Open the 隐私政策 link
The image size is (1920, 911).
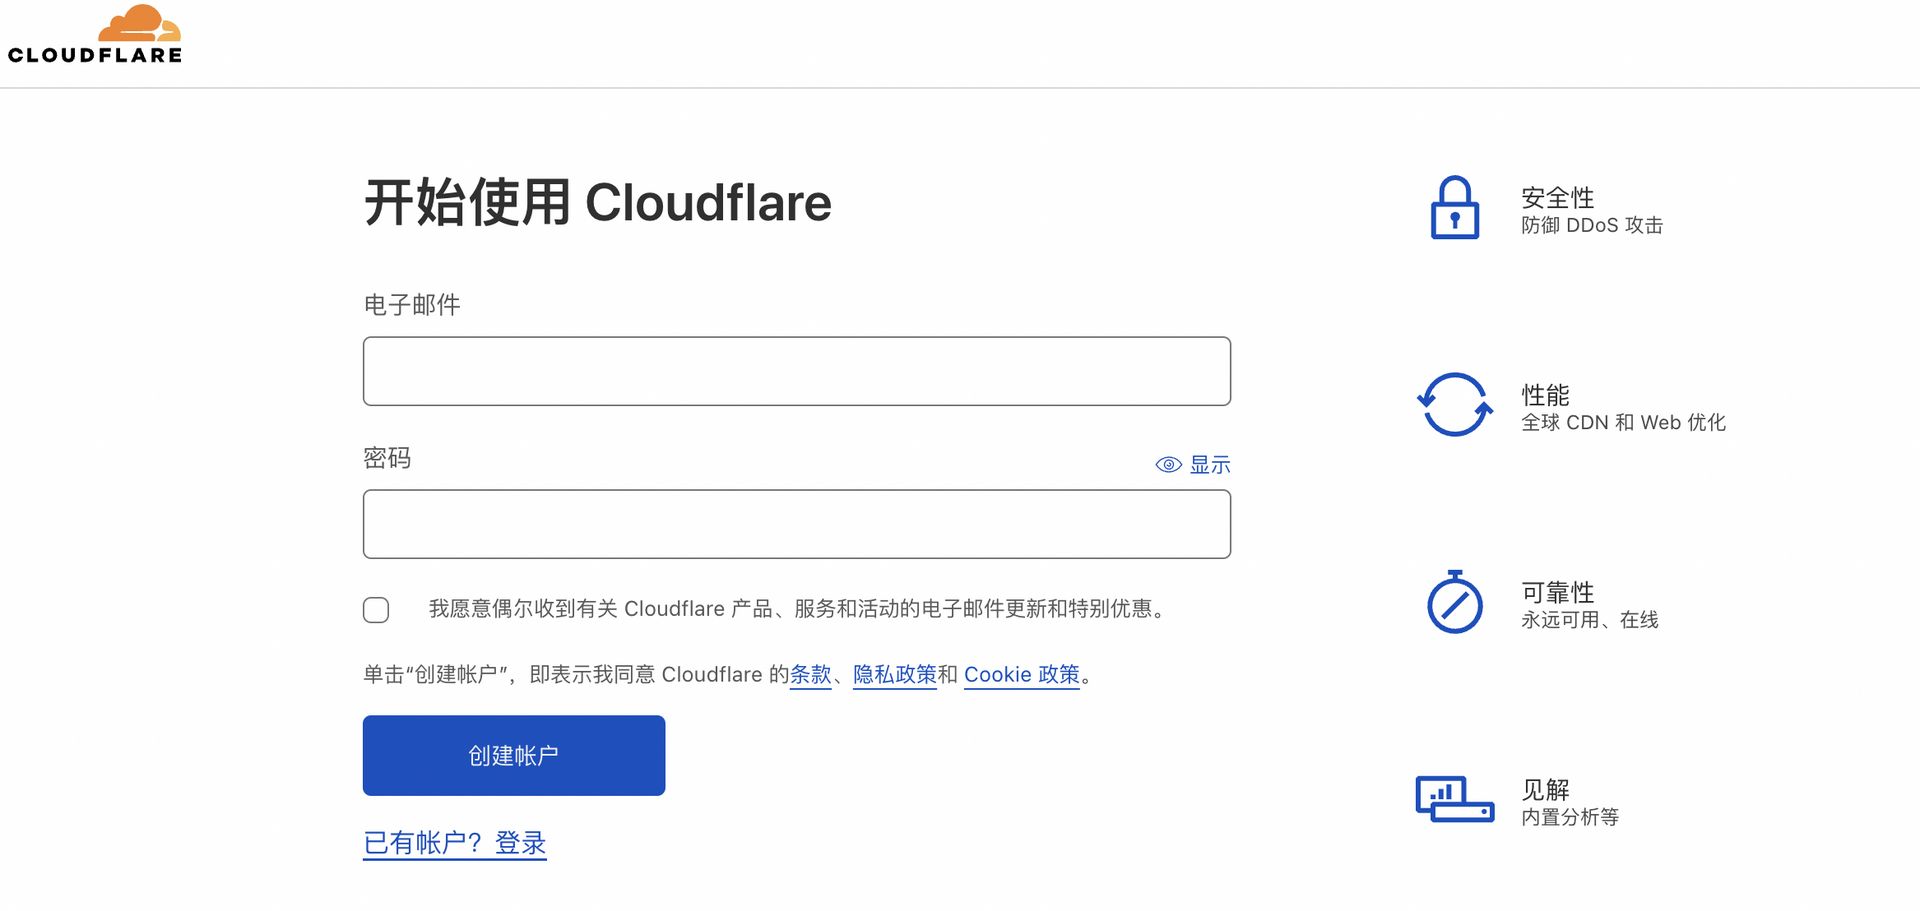[x=894, y=675]
